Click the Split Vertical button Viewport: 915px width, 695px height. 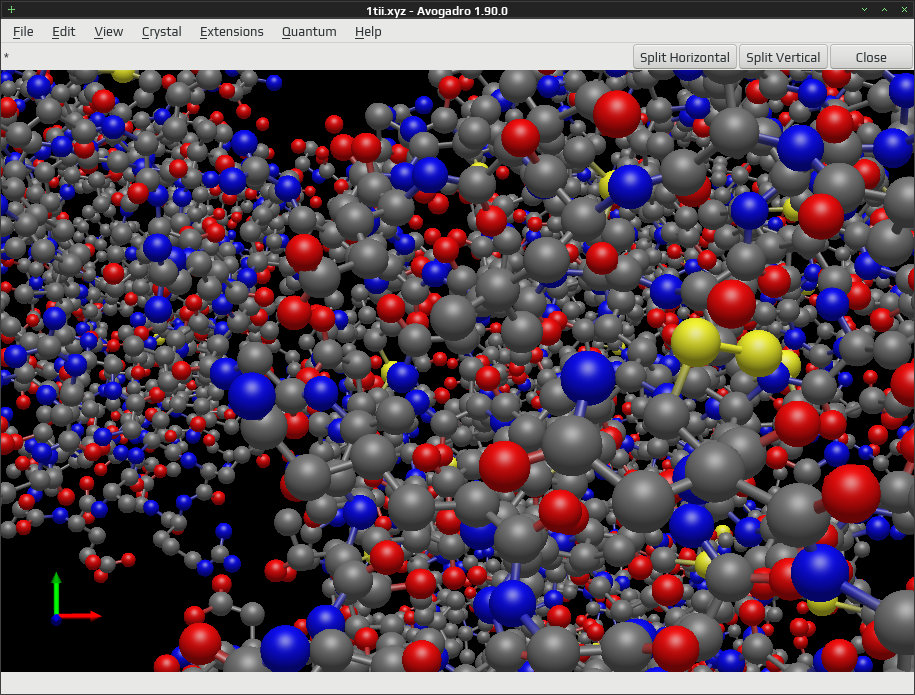click(x=783, y=57)
